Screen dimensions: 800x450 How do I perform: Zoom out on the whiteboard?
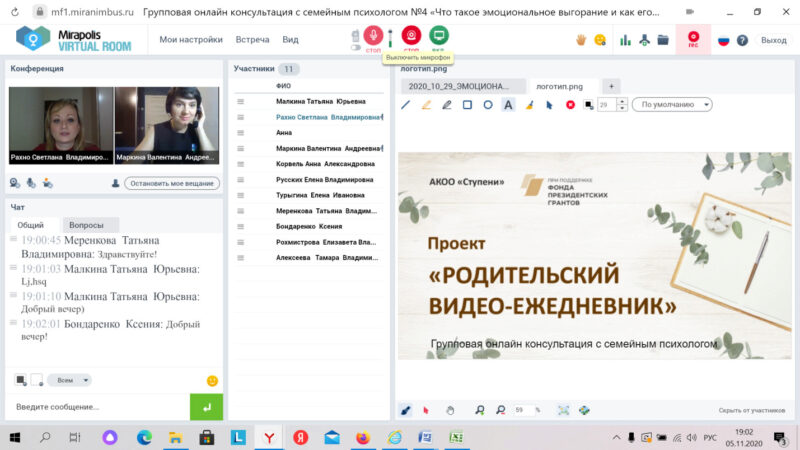tap(501, 410)
